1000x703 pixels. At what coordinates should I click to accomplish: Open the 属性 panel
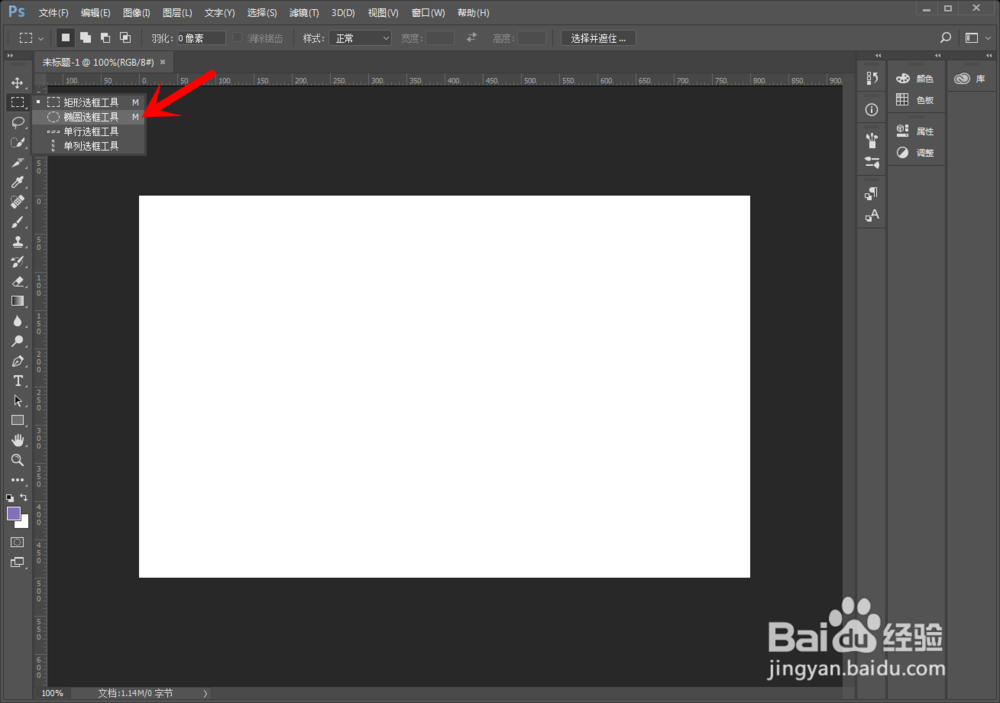coord(915,131)
